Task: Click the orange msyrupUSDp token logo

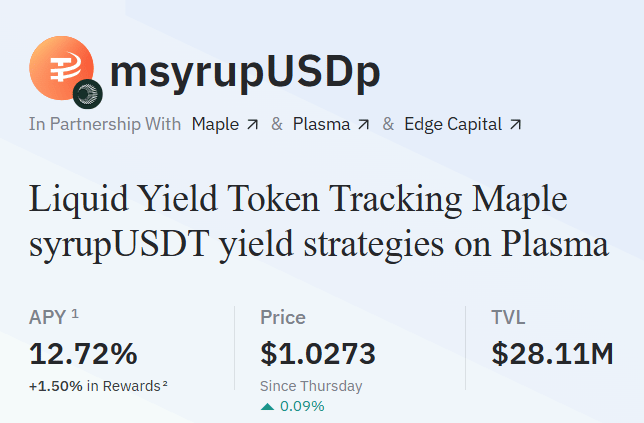Action: [x=61, y=68]
